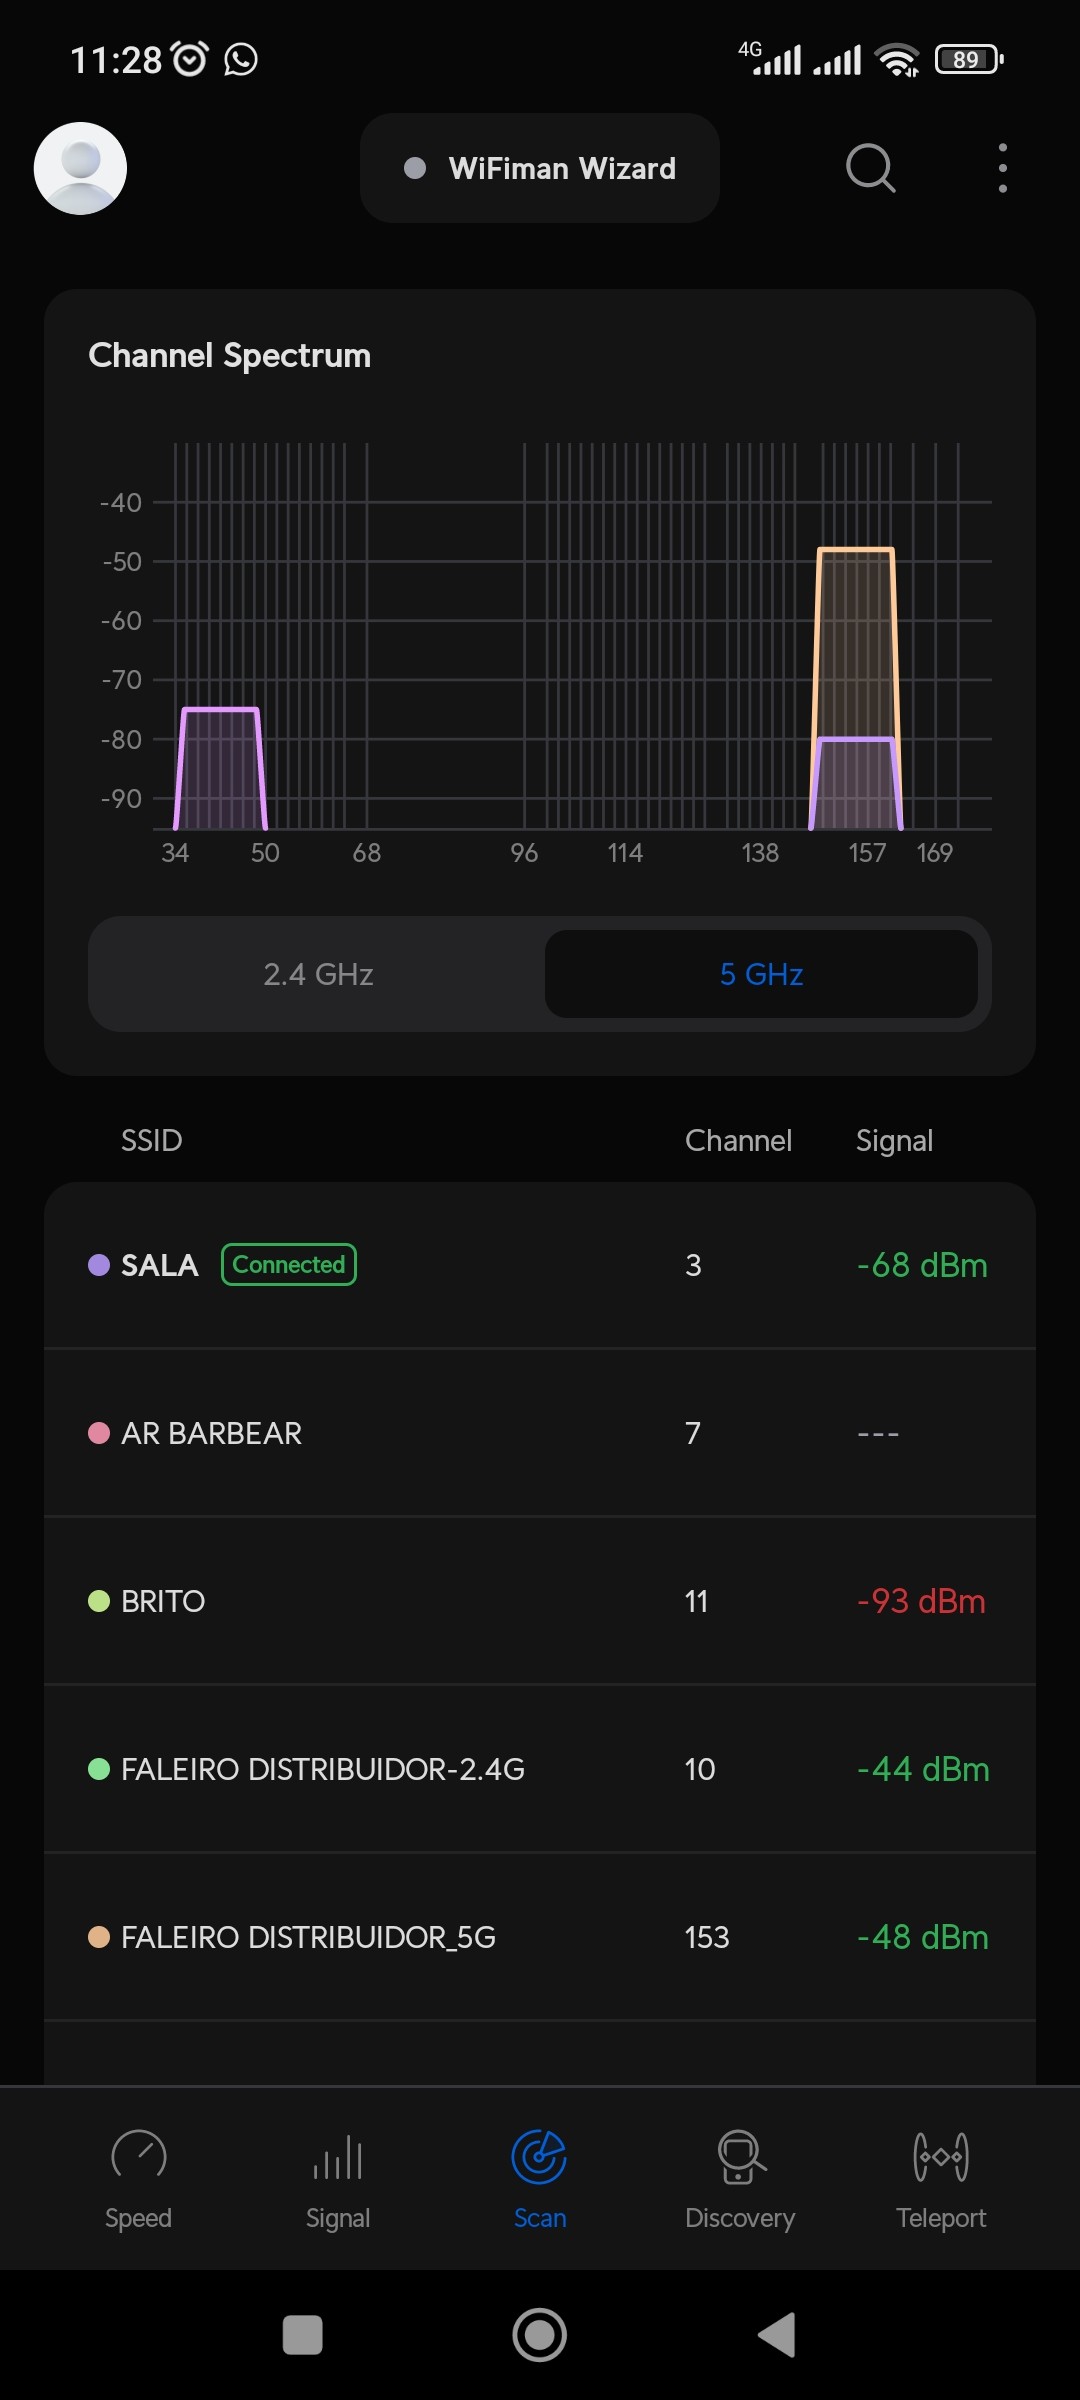
Task: Open the BRITO network details
Action: pyautogui.click(x=540, y=1601)
